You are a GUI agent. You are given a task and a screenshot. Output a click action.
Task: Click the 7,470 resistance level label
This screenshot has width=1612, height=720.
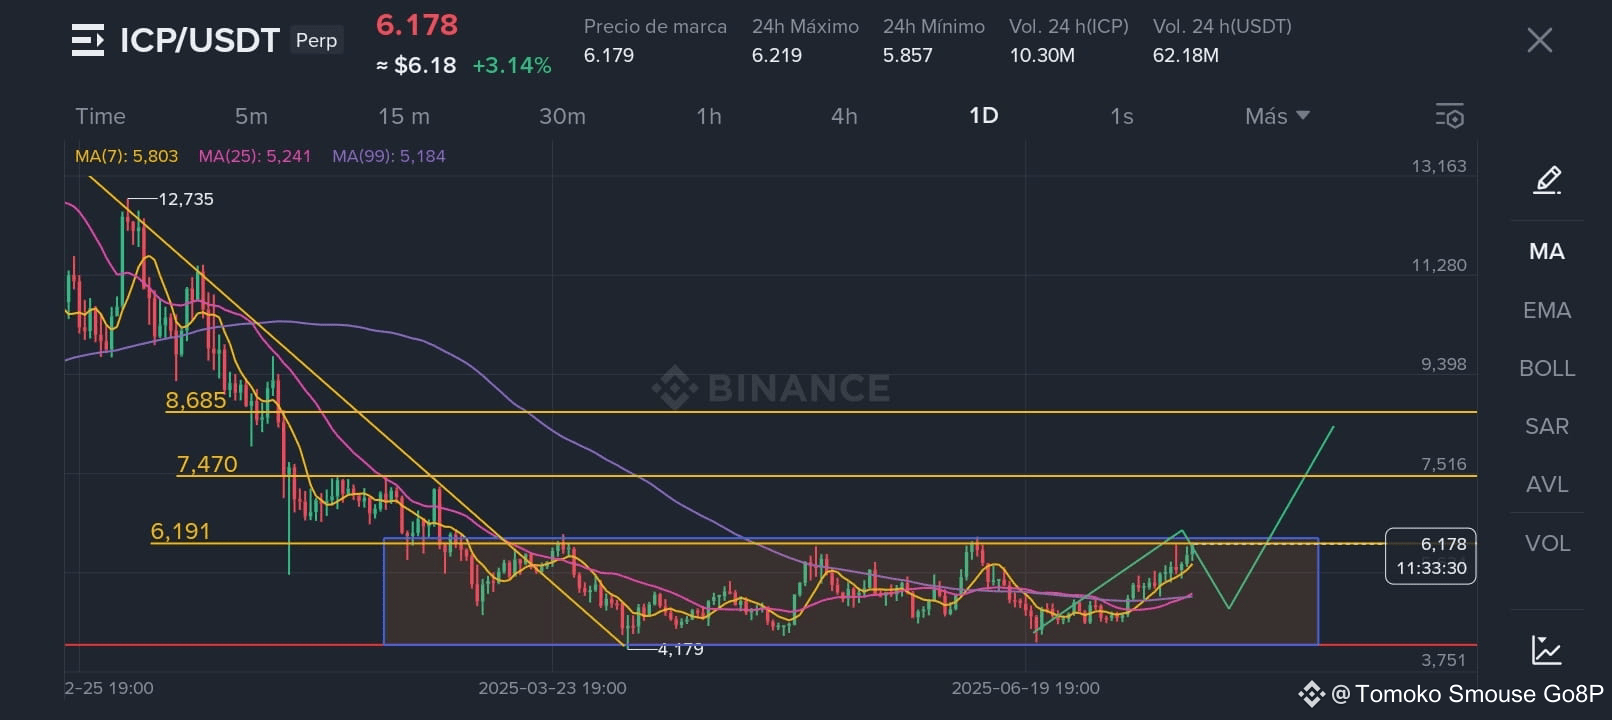pyautogui.click(x=207, y=464)
